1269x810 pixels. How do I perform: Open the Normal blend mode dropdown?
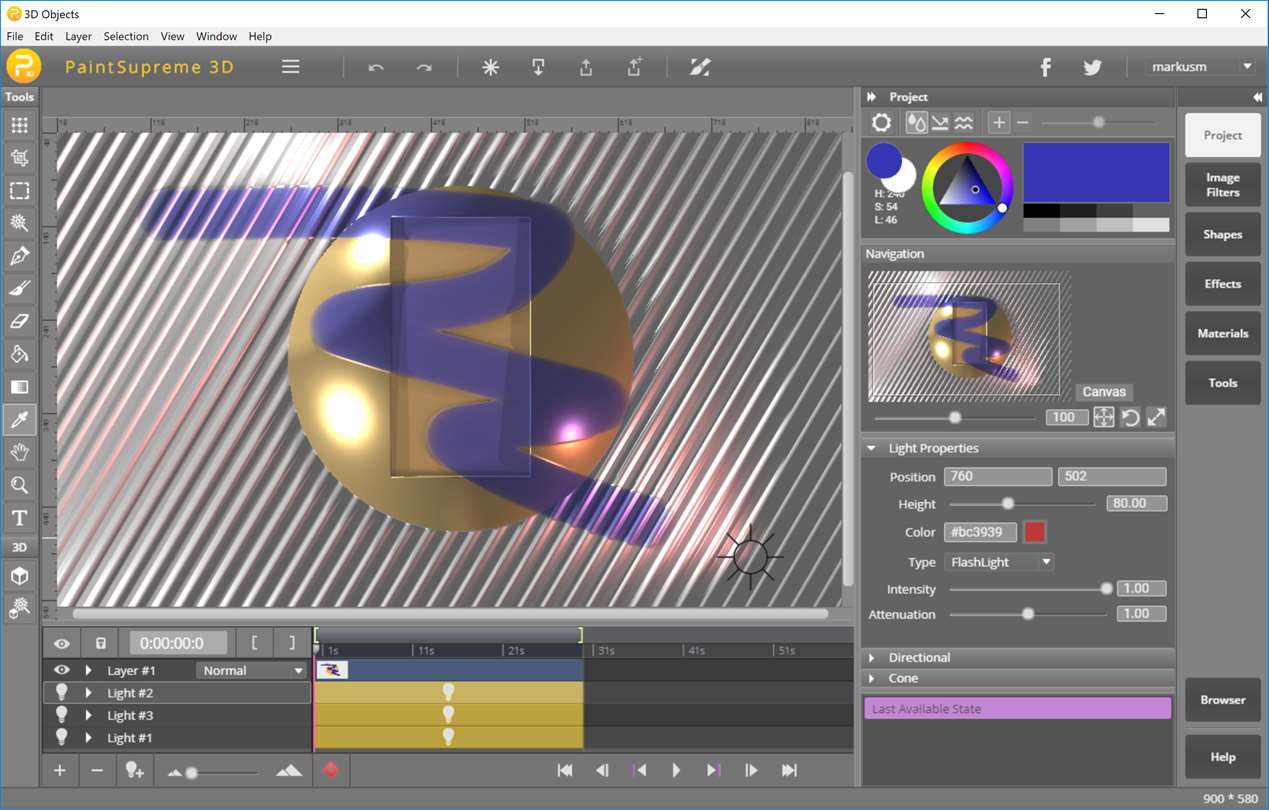pyautogui.click(x=252, y=670)
